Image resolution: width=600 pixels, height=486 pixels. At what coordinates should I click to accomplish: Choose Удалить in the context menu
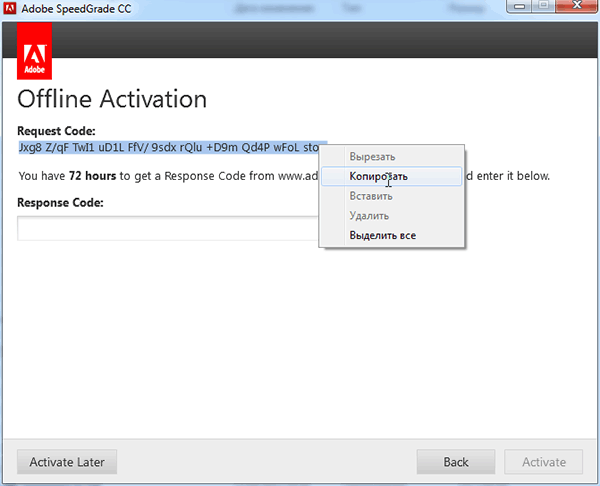391,216
